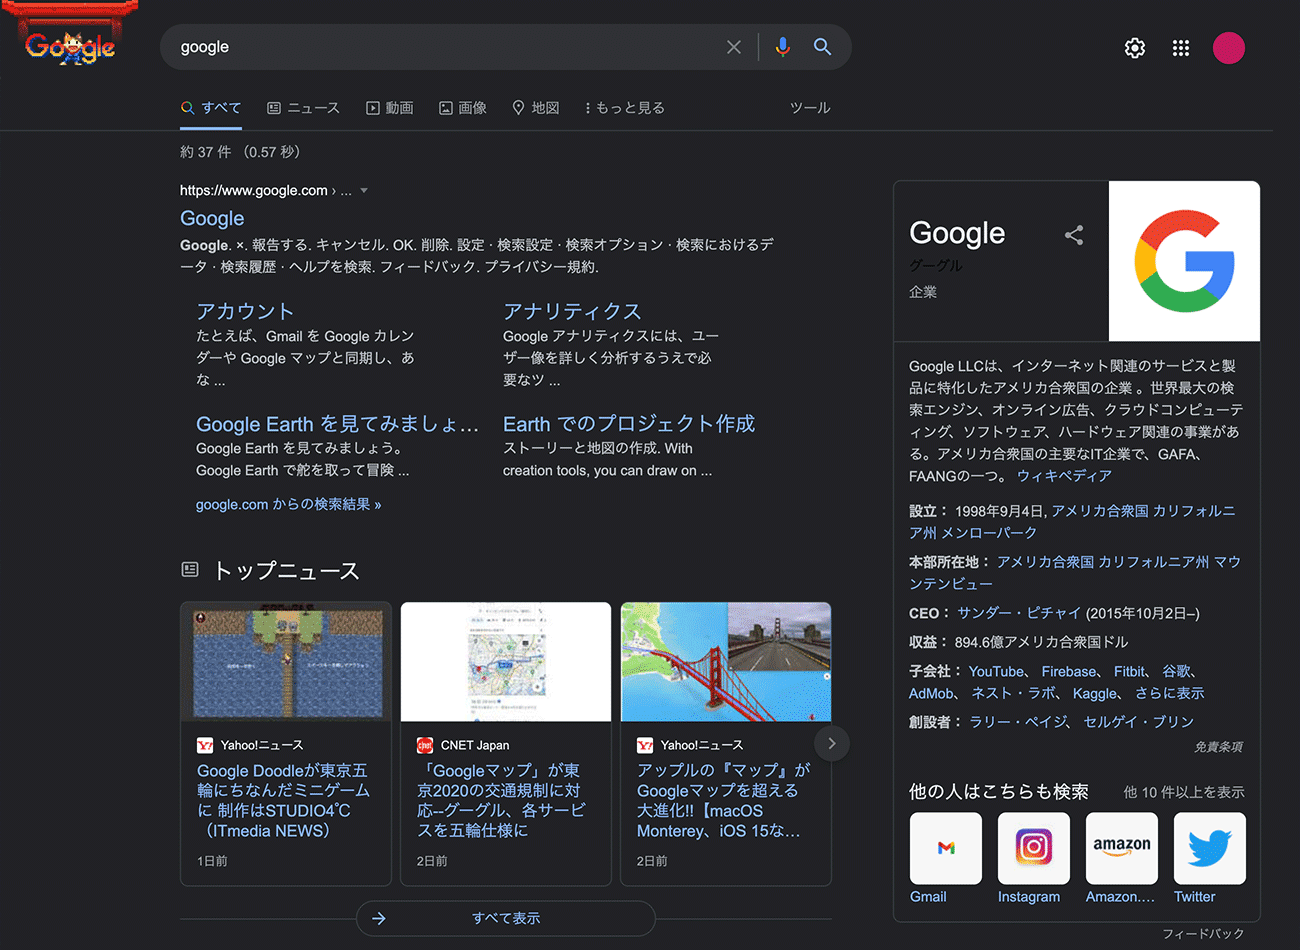Open the CNET Japan map news thumbnail

[x=506, y=661]
